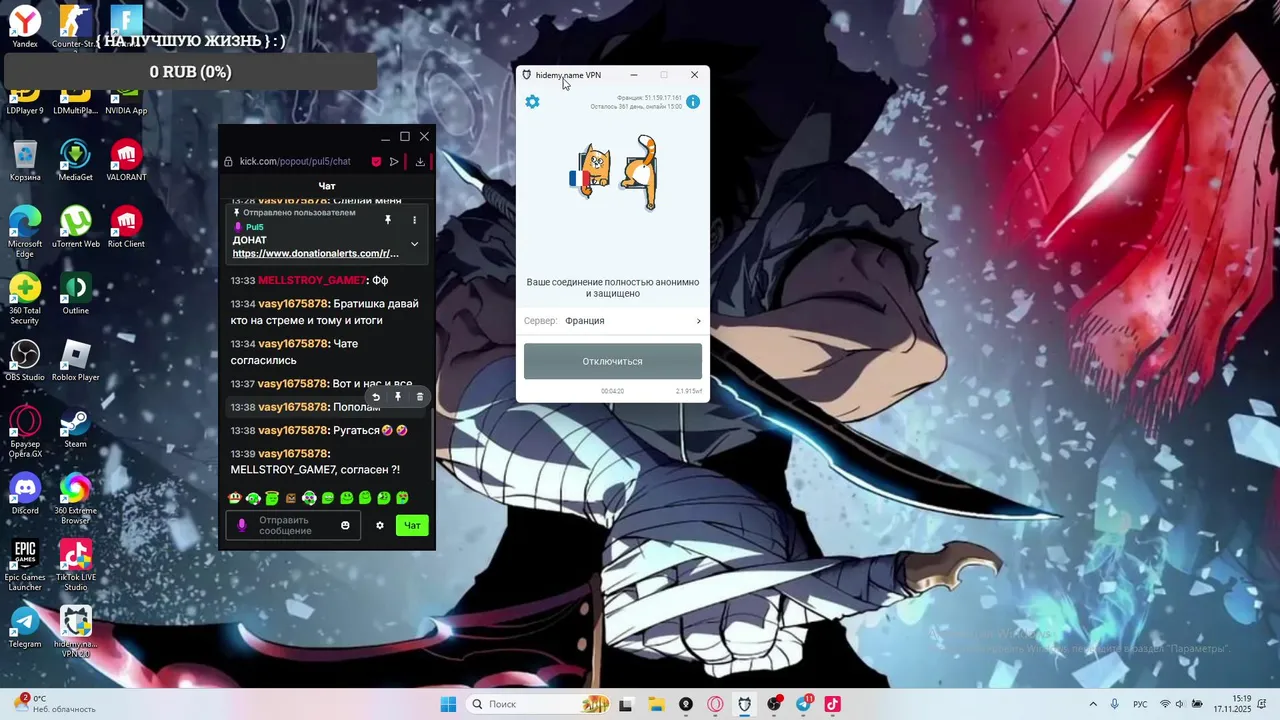Toggle the microphone tray icon

click(x=1115, y=704)
